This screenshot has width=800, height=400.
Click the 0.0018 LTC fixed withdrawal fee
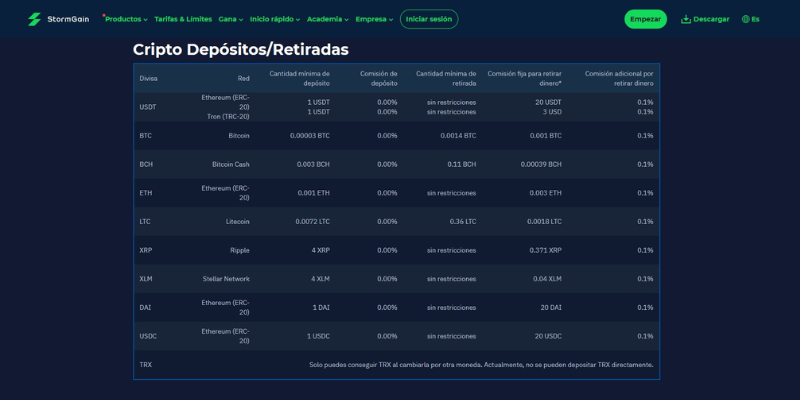click(x=544, y=221)
